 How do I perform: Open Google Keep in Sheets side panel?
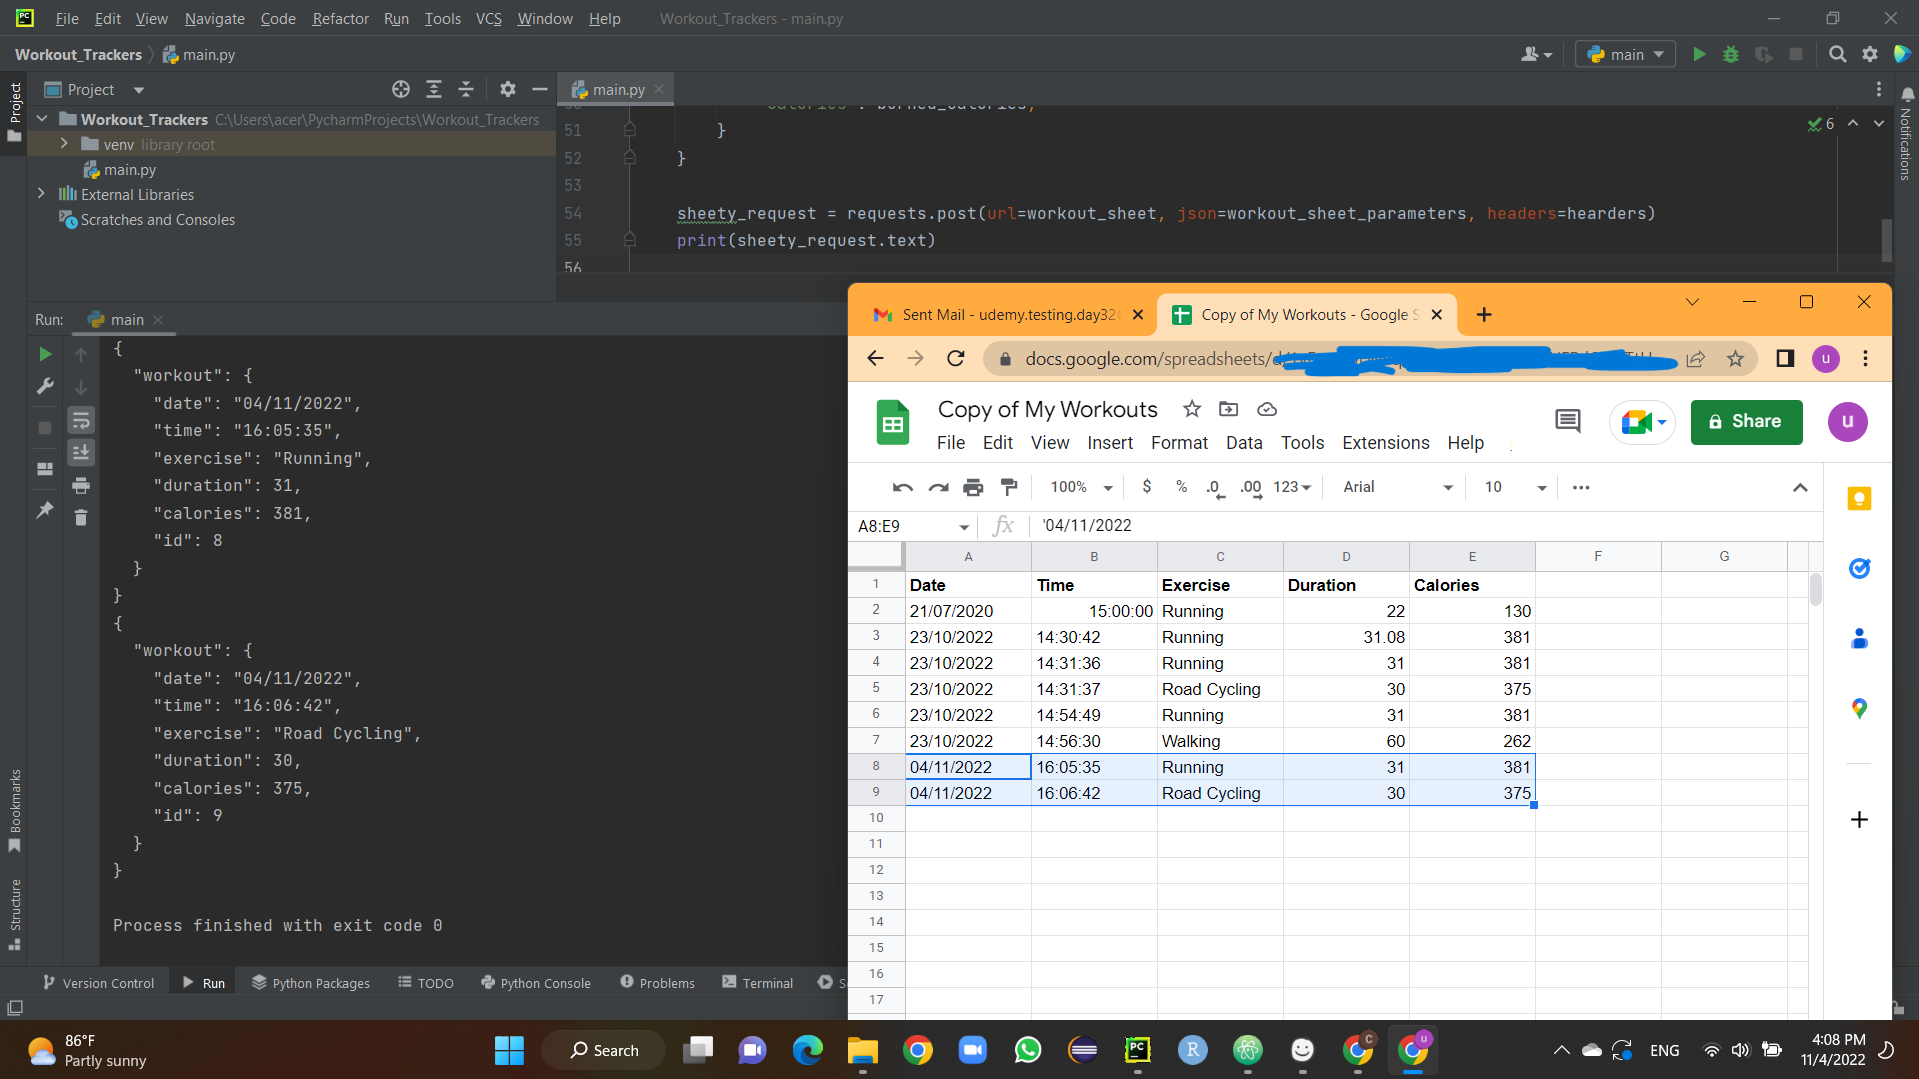point(1859,498)
